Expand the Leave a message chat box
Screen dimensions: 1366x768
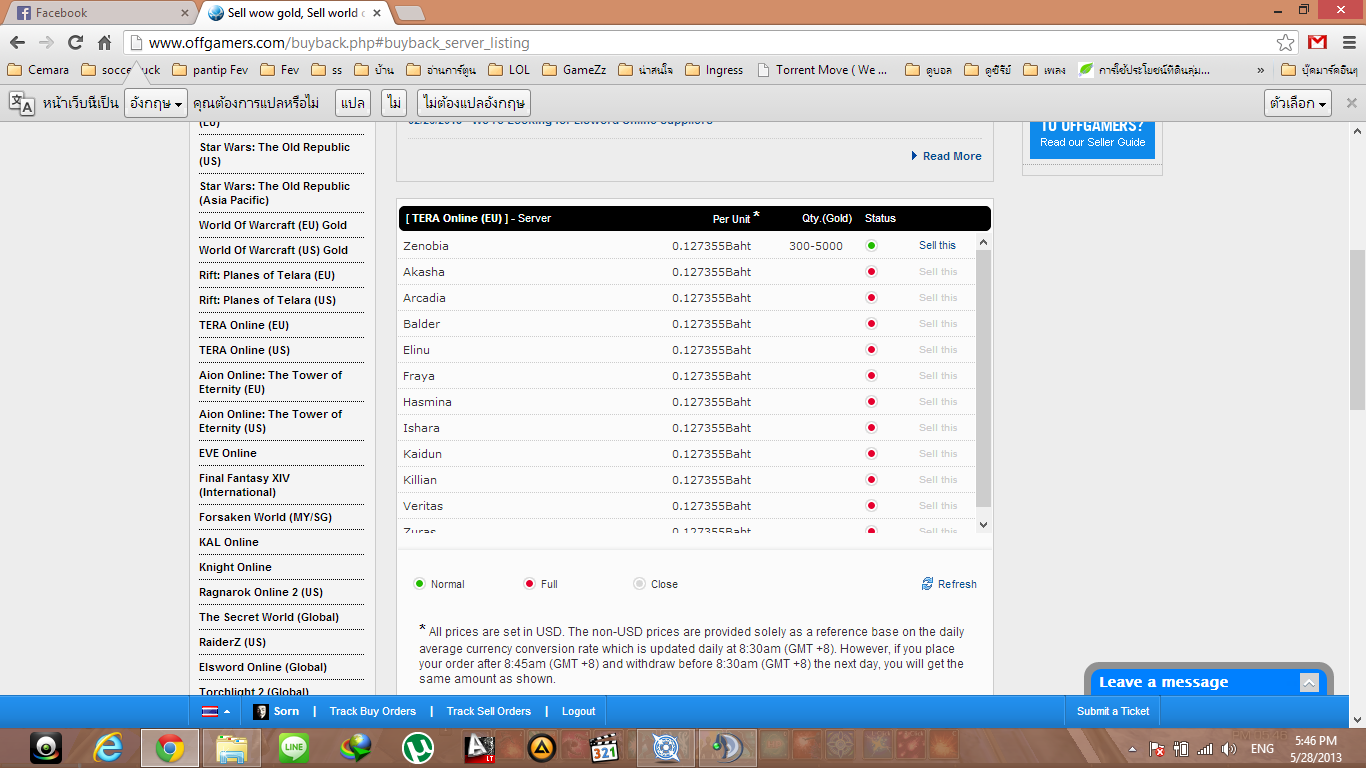1309,682
